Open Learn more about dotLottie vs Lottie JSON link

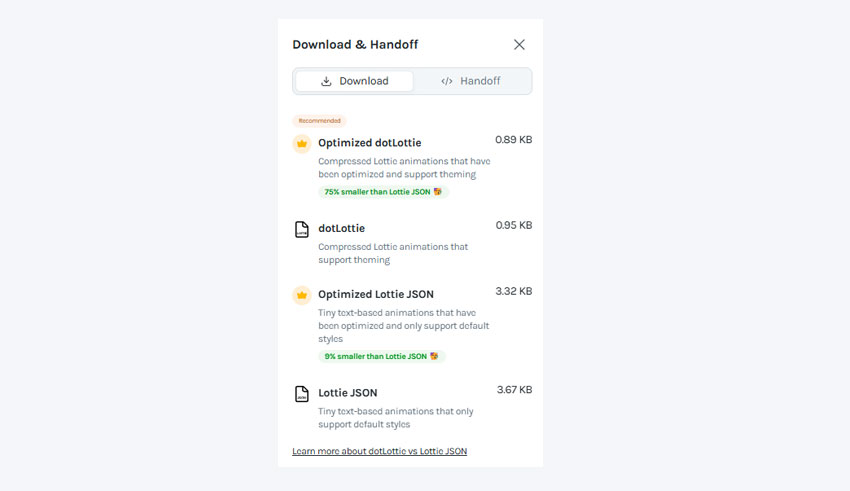[x=379, y=451]
